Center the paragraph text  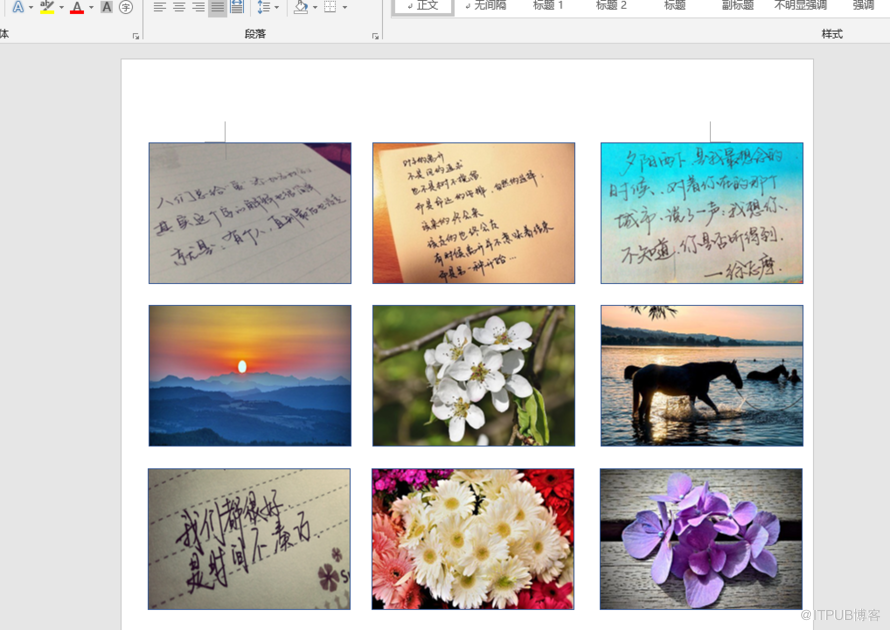click(x=179, y=7)
